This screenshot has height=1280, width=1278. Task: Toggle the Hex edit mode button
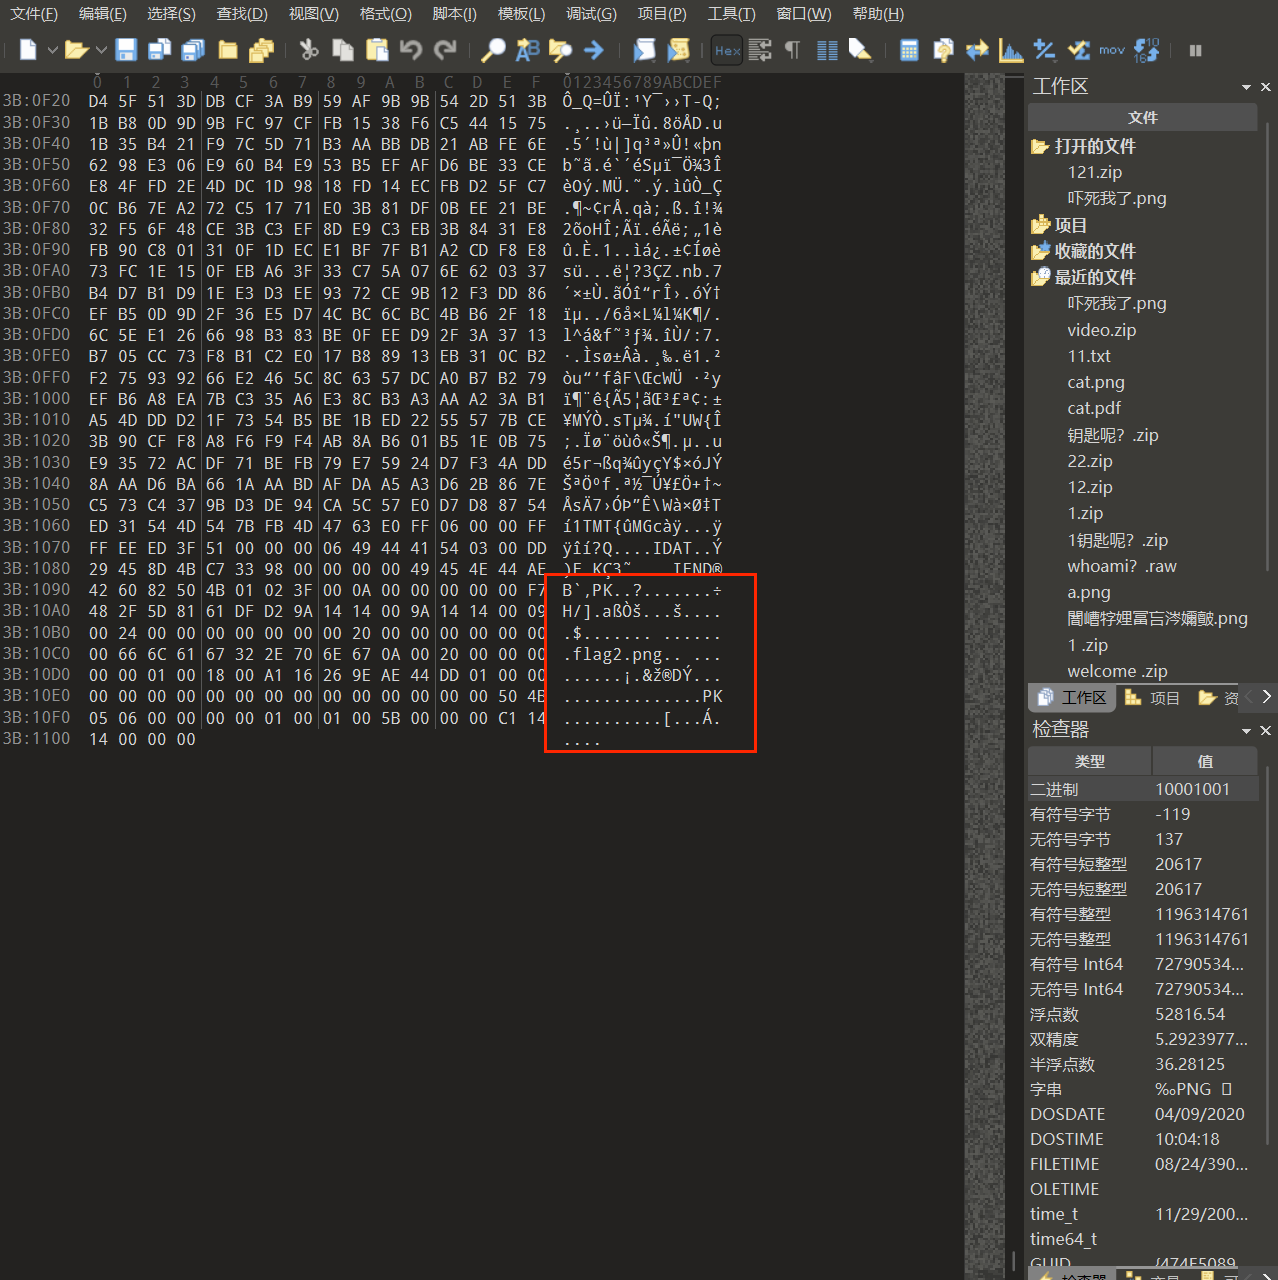click(x=727, y=50)
